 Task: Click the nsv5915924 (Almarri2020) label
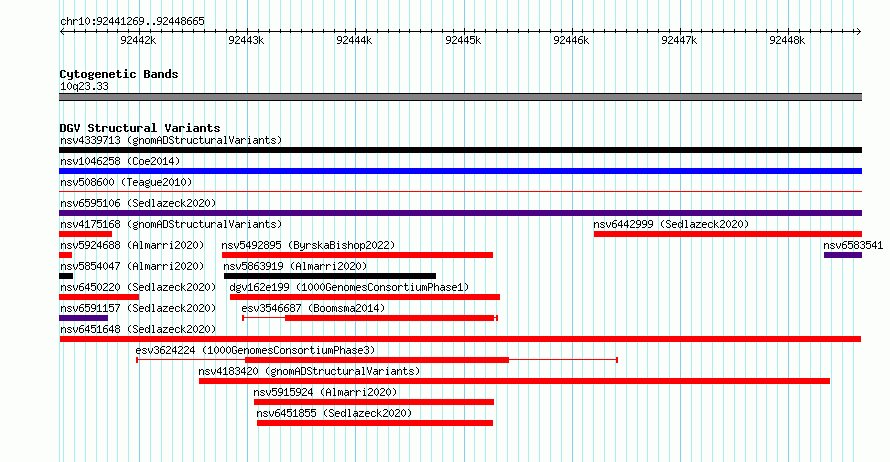pos(325,392)
